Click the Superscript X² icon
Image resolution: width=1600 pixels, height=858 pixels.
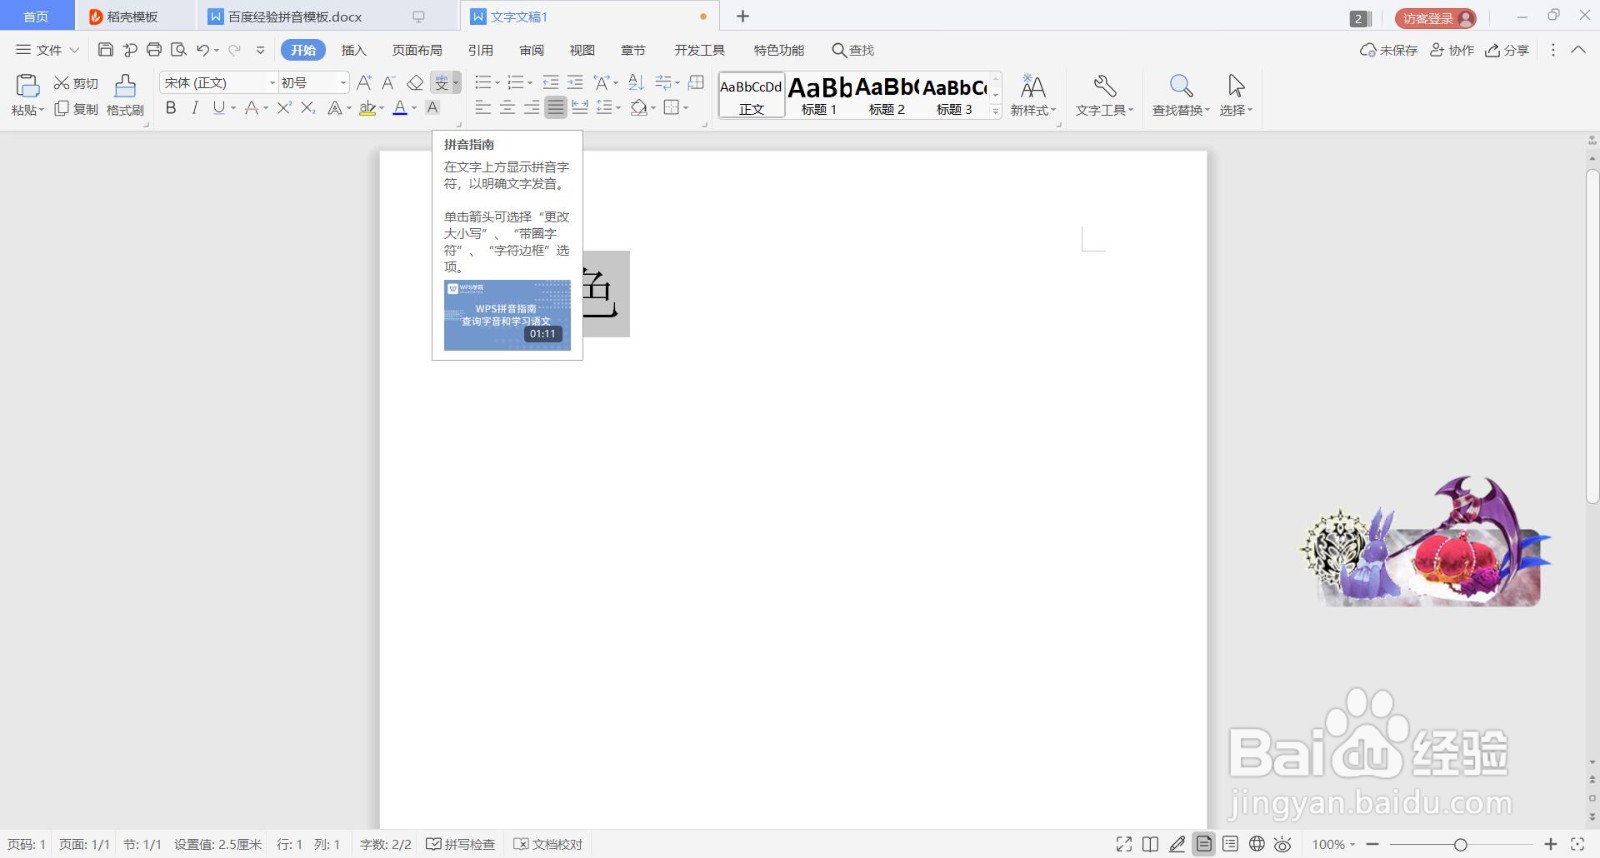point(284,108)
